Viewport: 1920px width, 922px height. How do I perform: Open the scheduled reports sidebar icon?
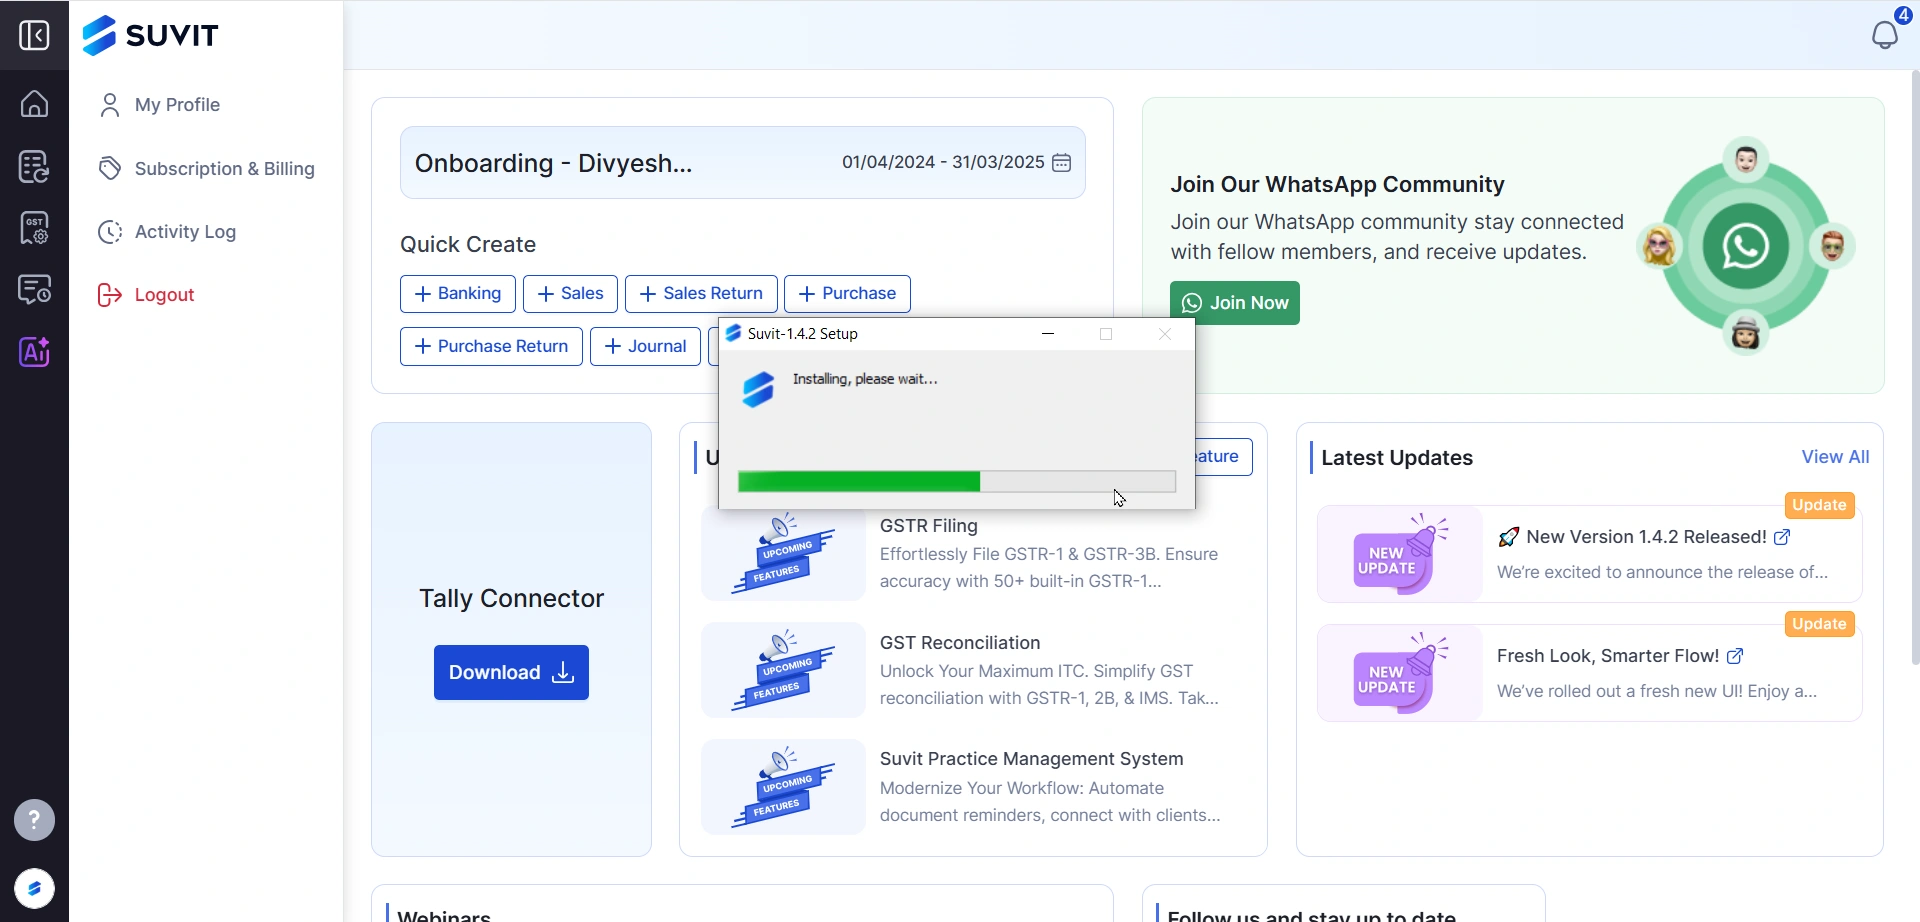pyautogui.click(x=34, y=290)
